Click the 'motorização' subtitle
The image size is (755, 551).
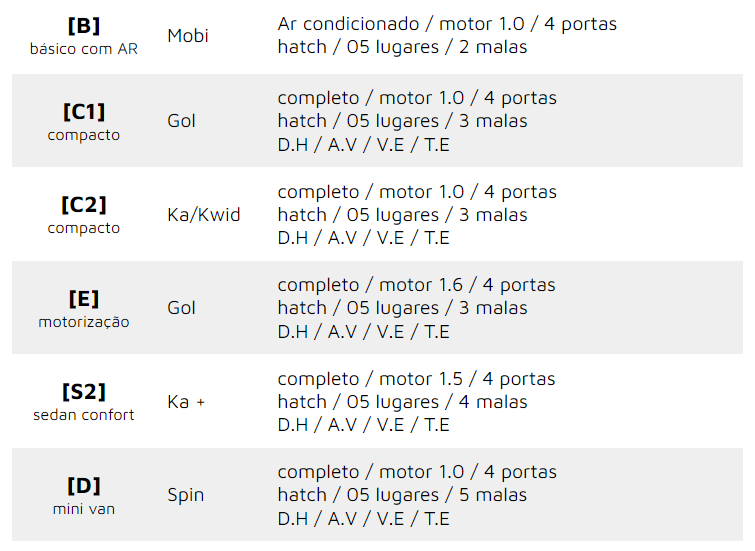pyautogui.click(x=84, y=322)
